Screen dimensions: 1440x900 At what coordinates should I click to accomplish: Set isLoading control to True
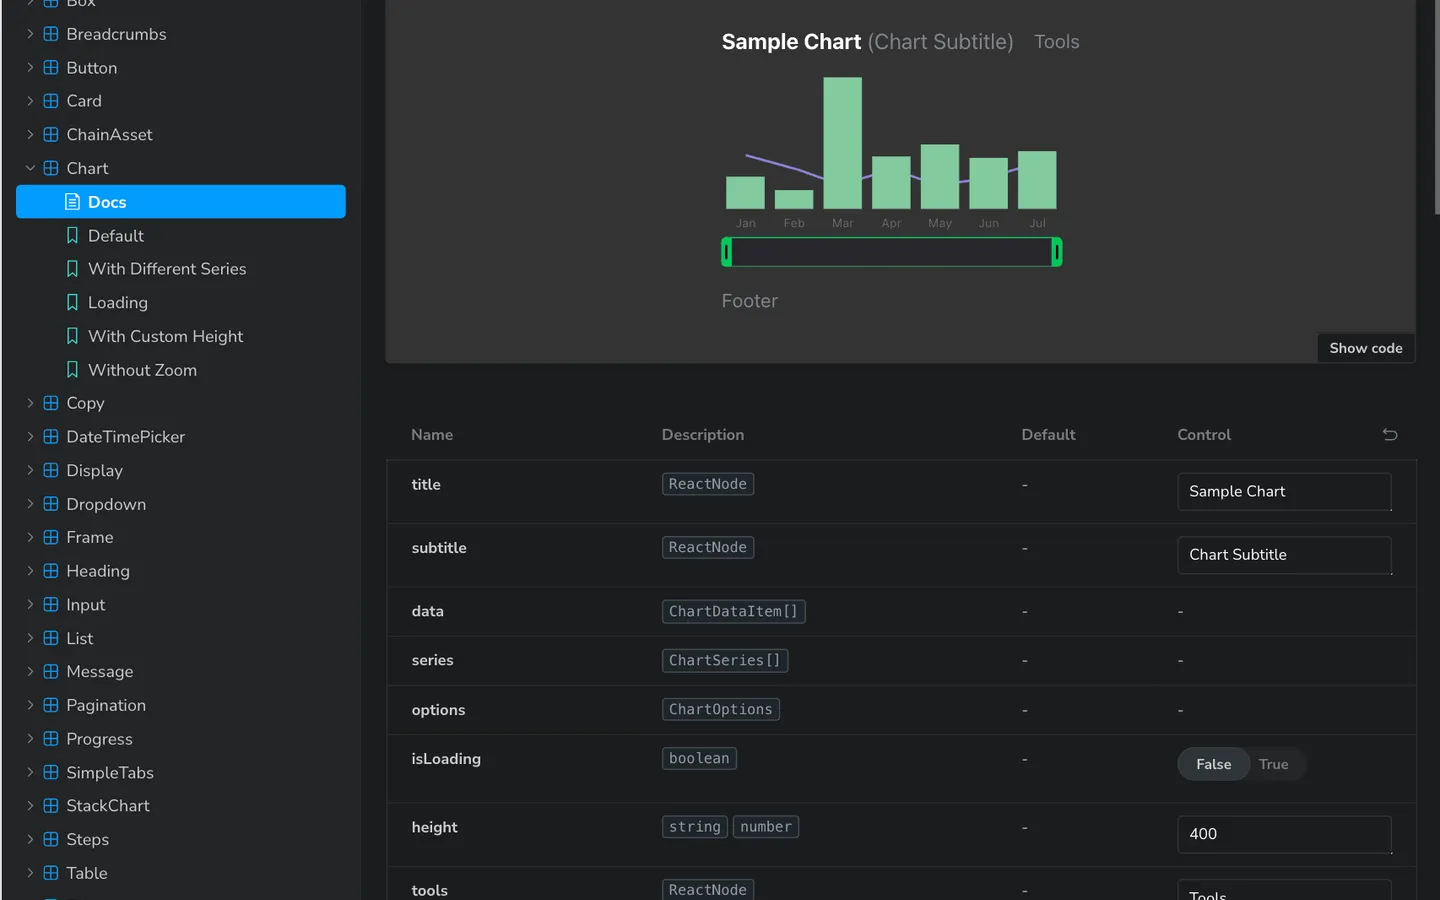pos(1273,764)
